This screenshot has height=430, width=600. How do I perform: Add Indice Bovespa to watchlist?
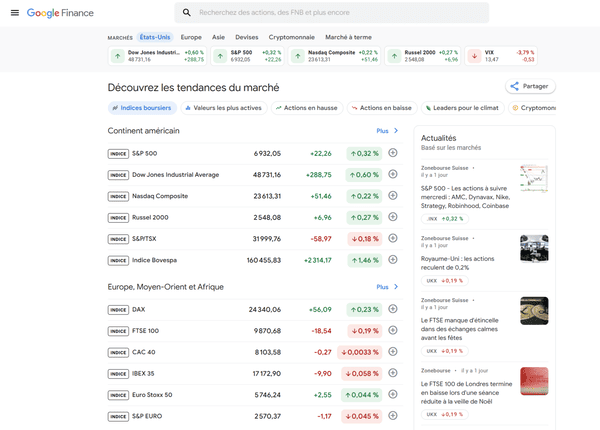point(392,260)
